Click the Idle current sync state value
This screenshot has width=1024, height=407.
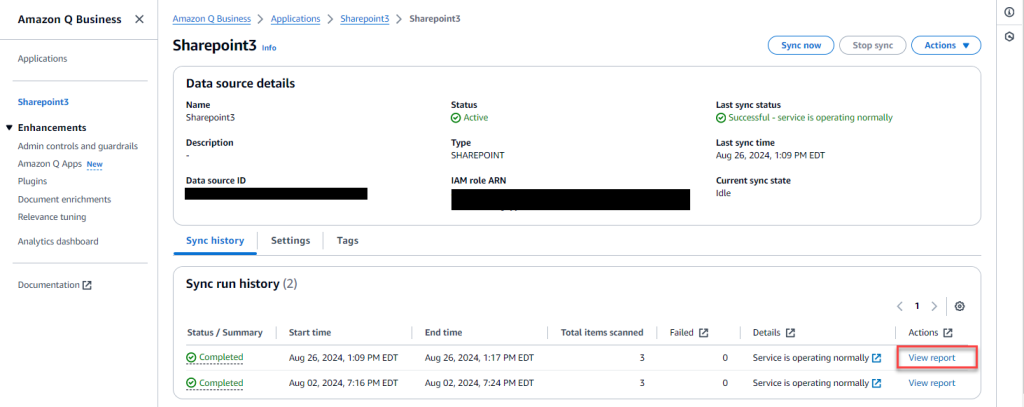click(x=724, y=193)
